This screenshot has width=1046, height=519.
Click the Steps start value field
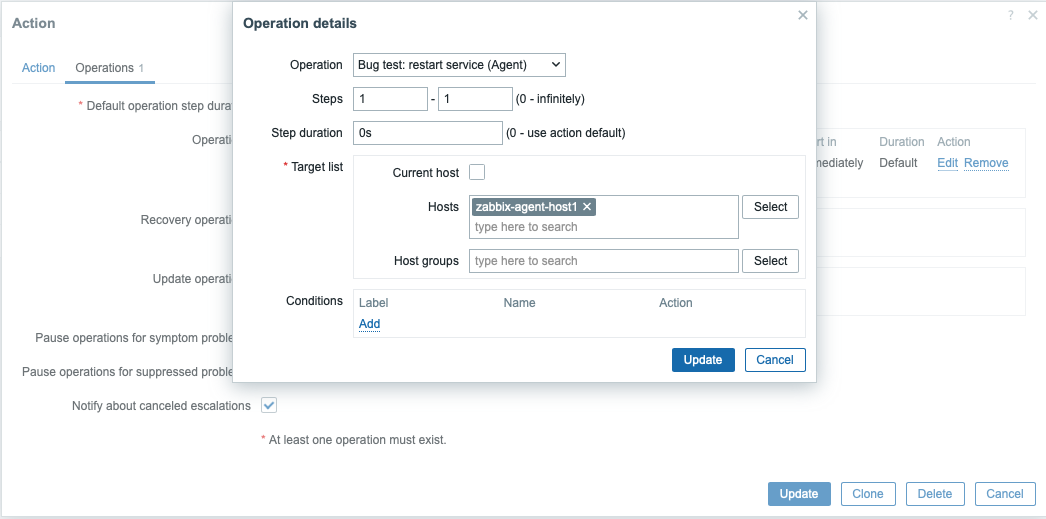390,99
